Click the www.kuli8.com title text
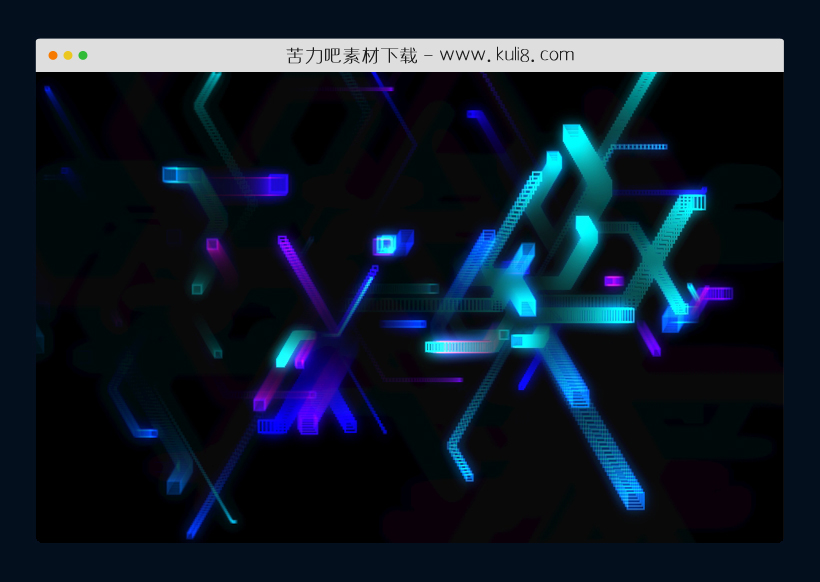820x582 pixels. [507, 55]
